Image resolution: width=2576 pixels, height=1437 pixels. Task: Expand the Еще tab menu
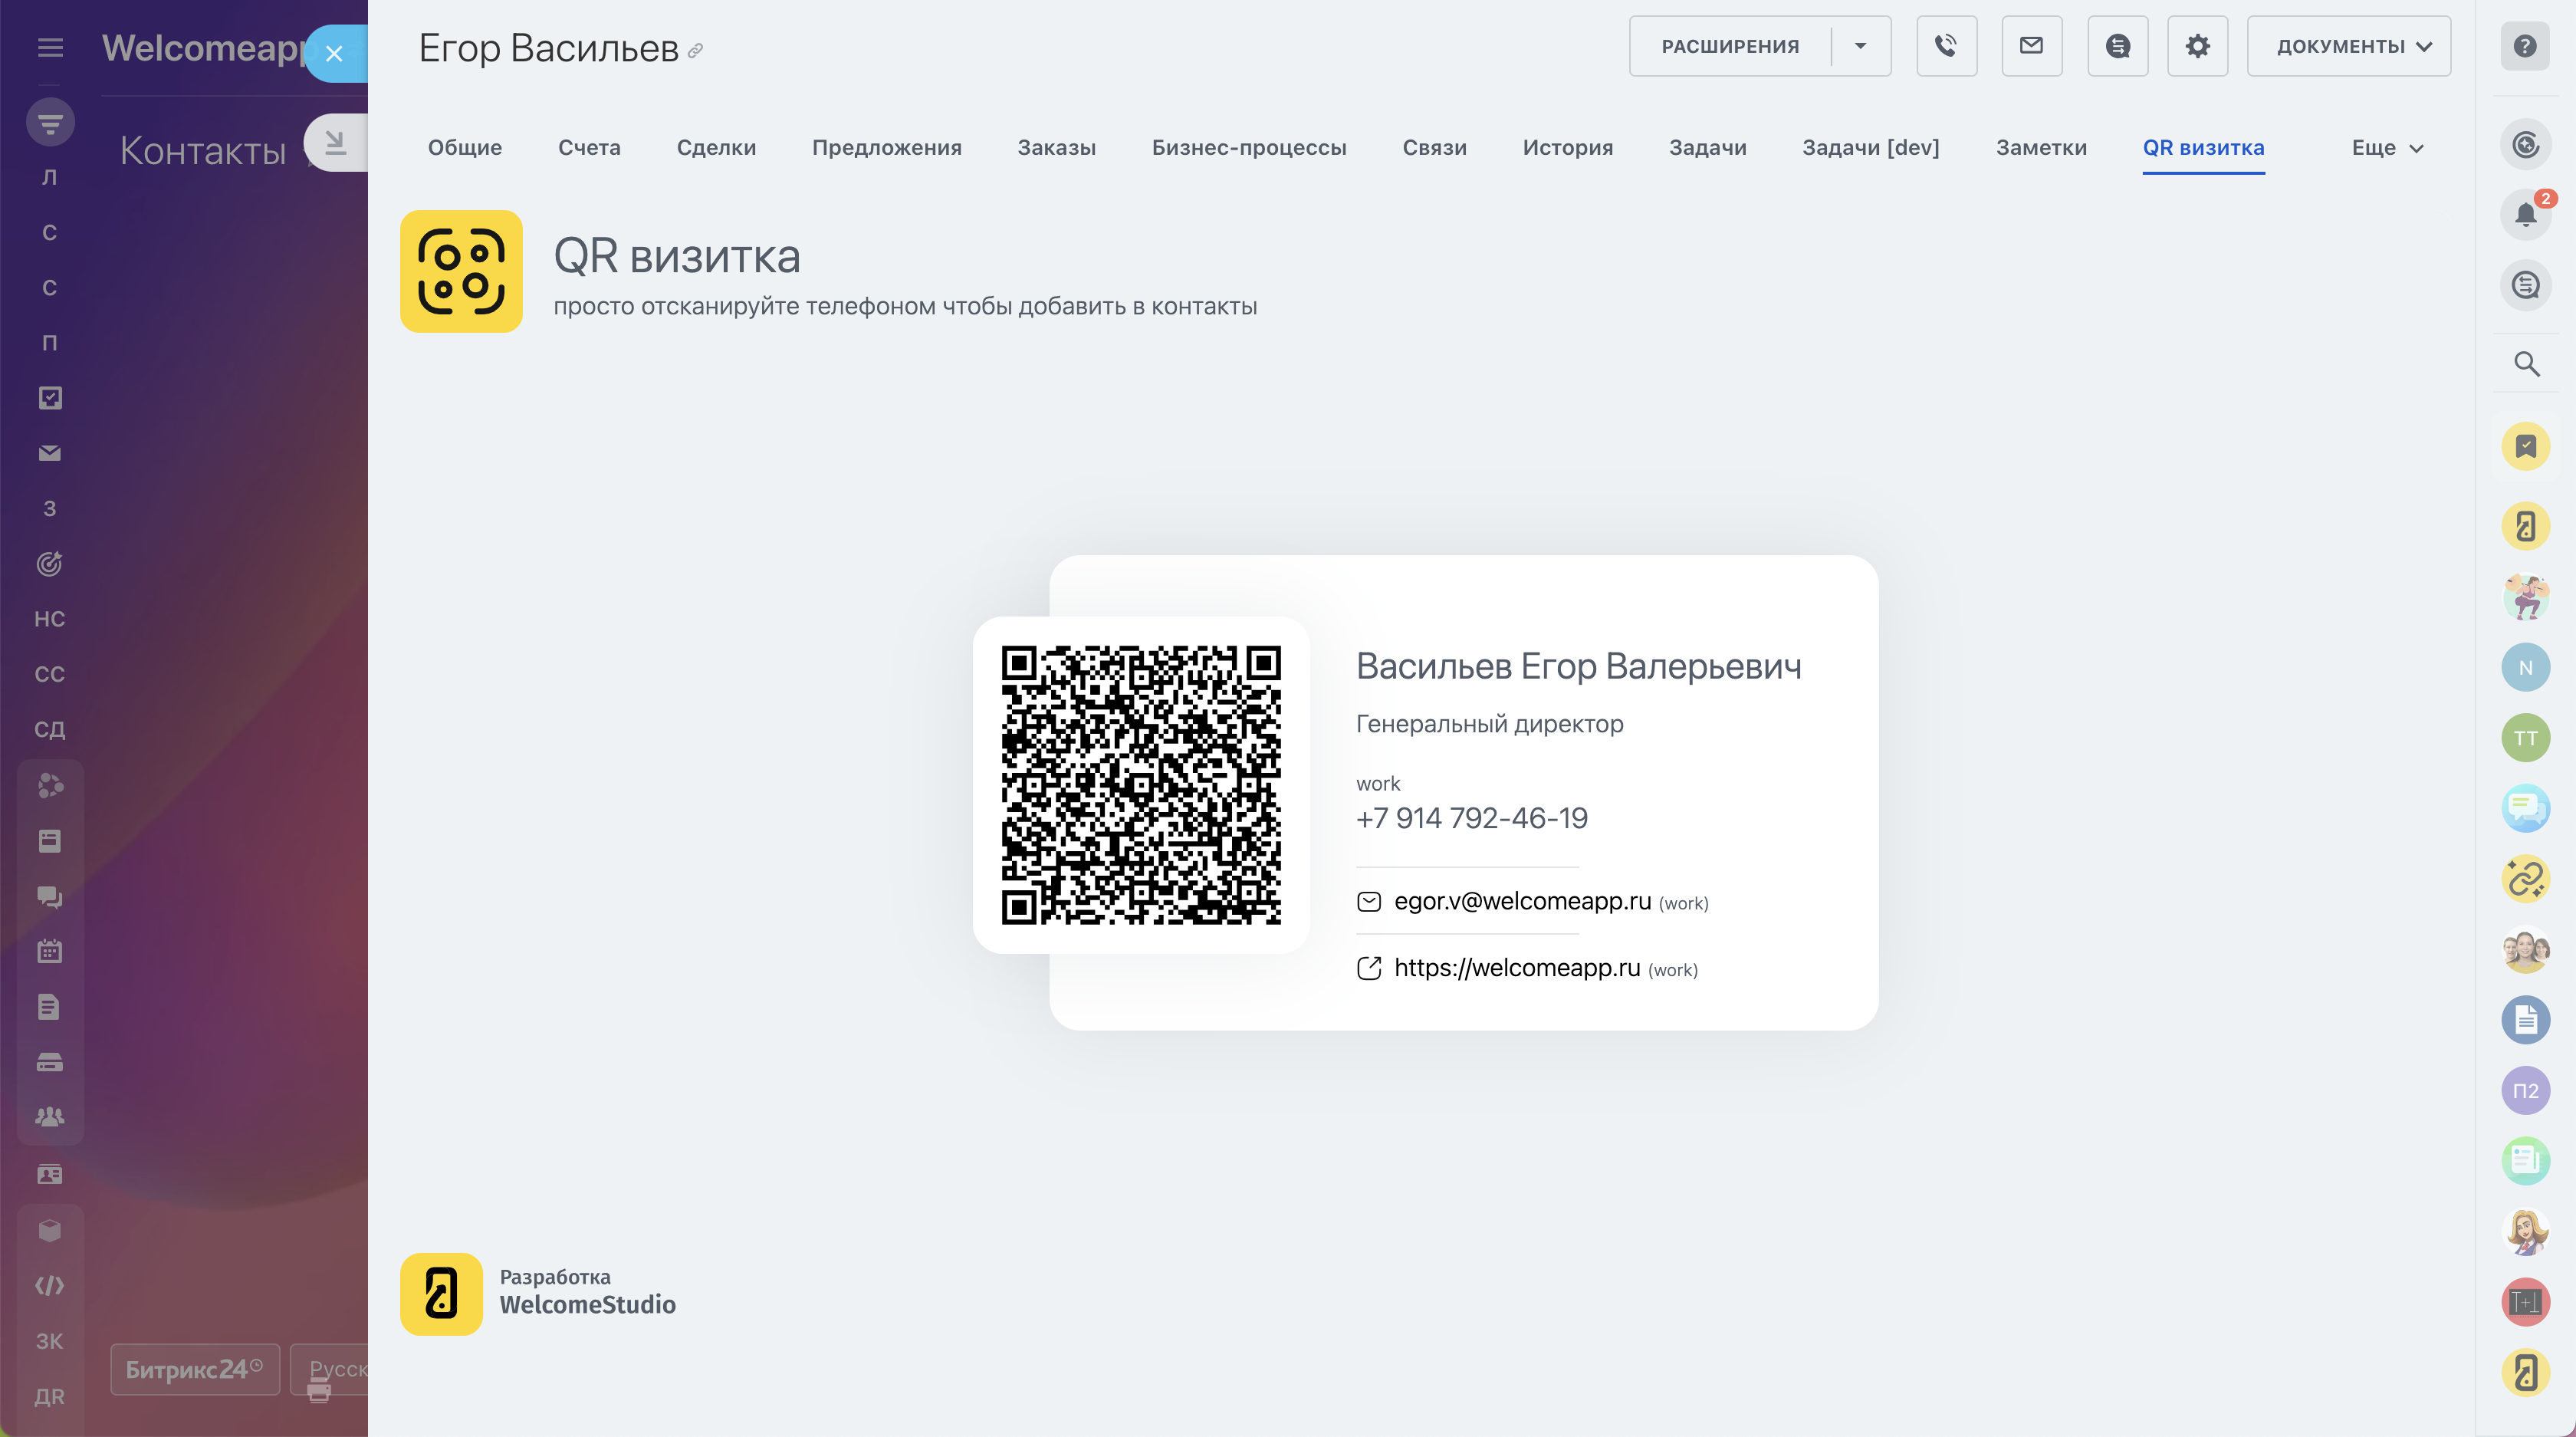[2387, 148]
